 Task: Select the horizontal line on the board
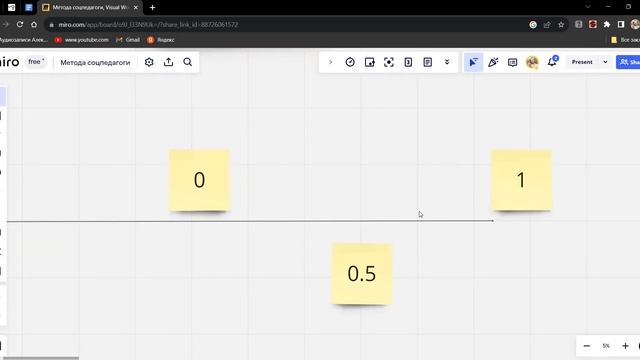click(x=250, y=221)
